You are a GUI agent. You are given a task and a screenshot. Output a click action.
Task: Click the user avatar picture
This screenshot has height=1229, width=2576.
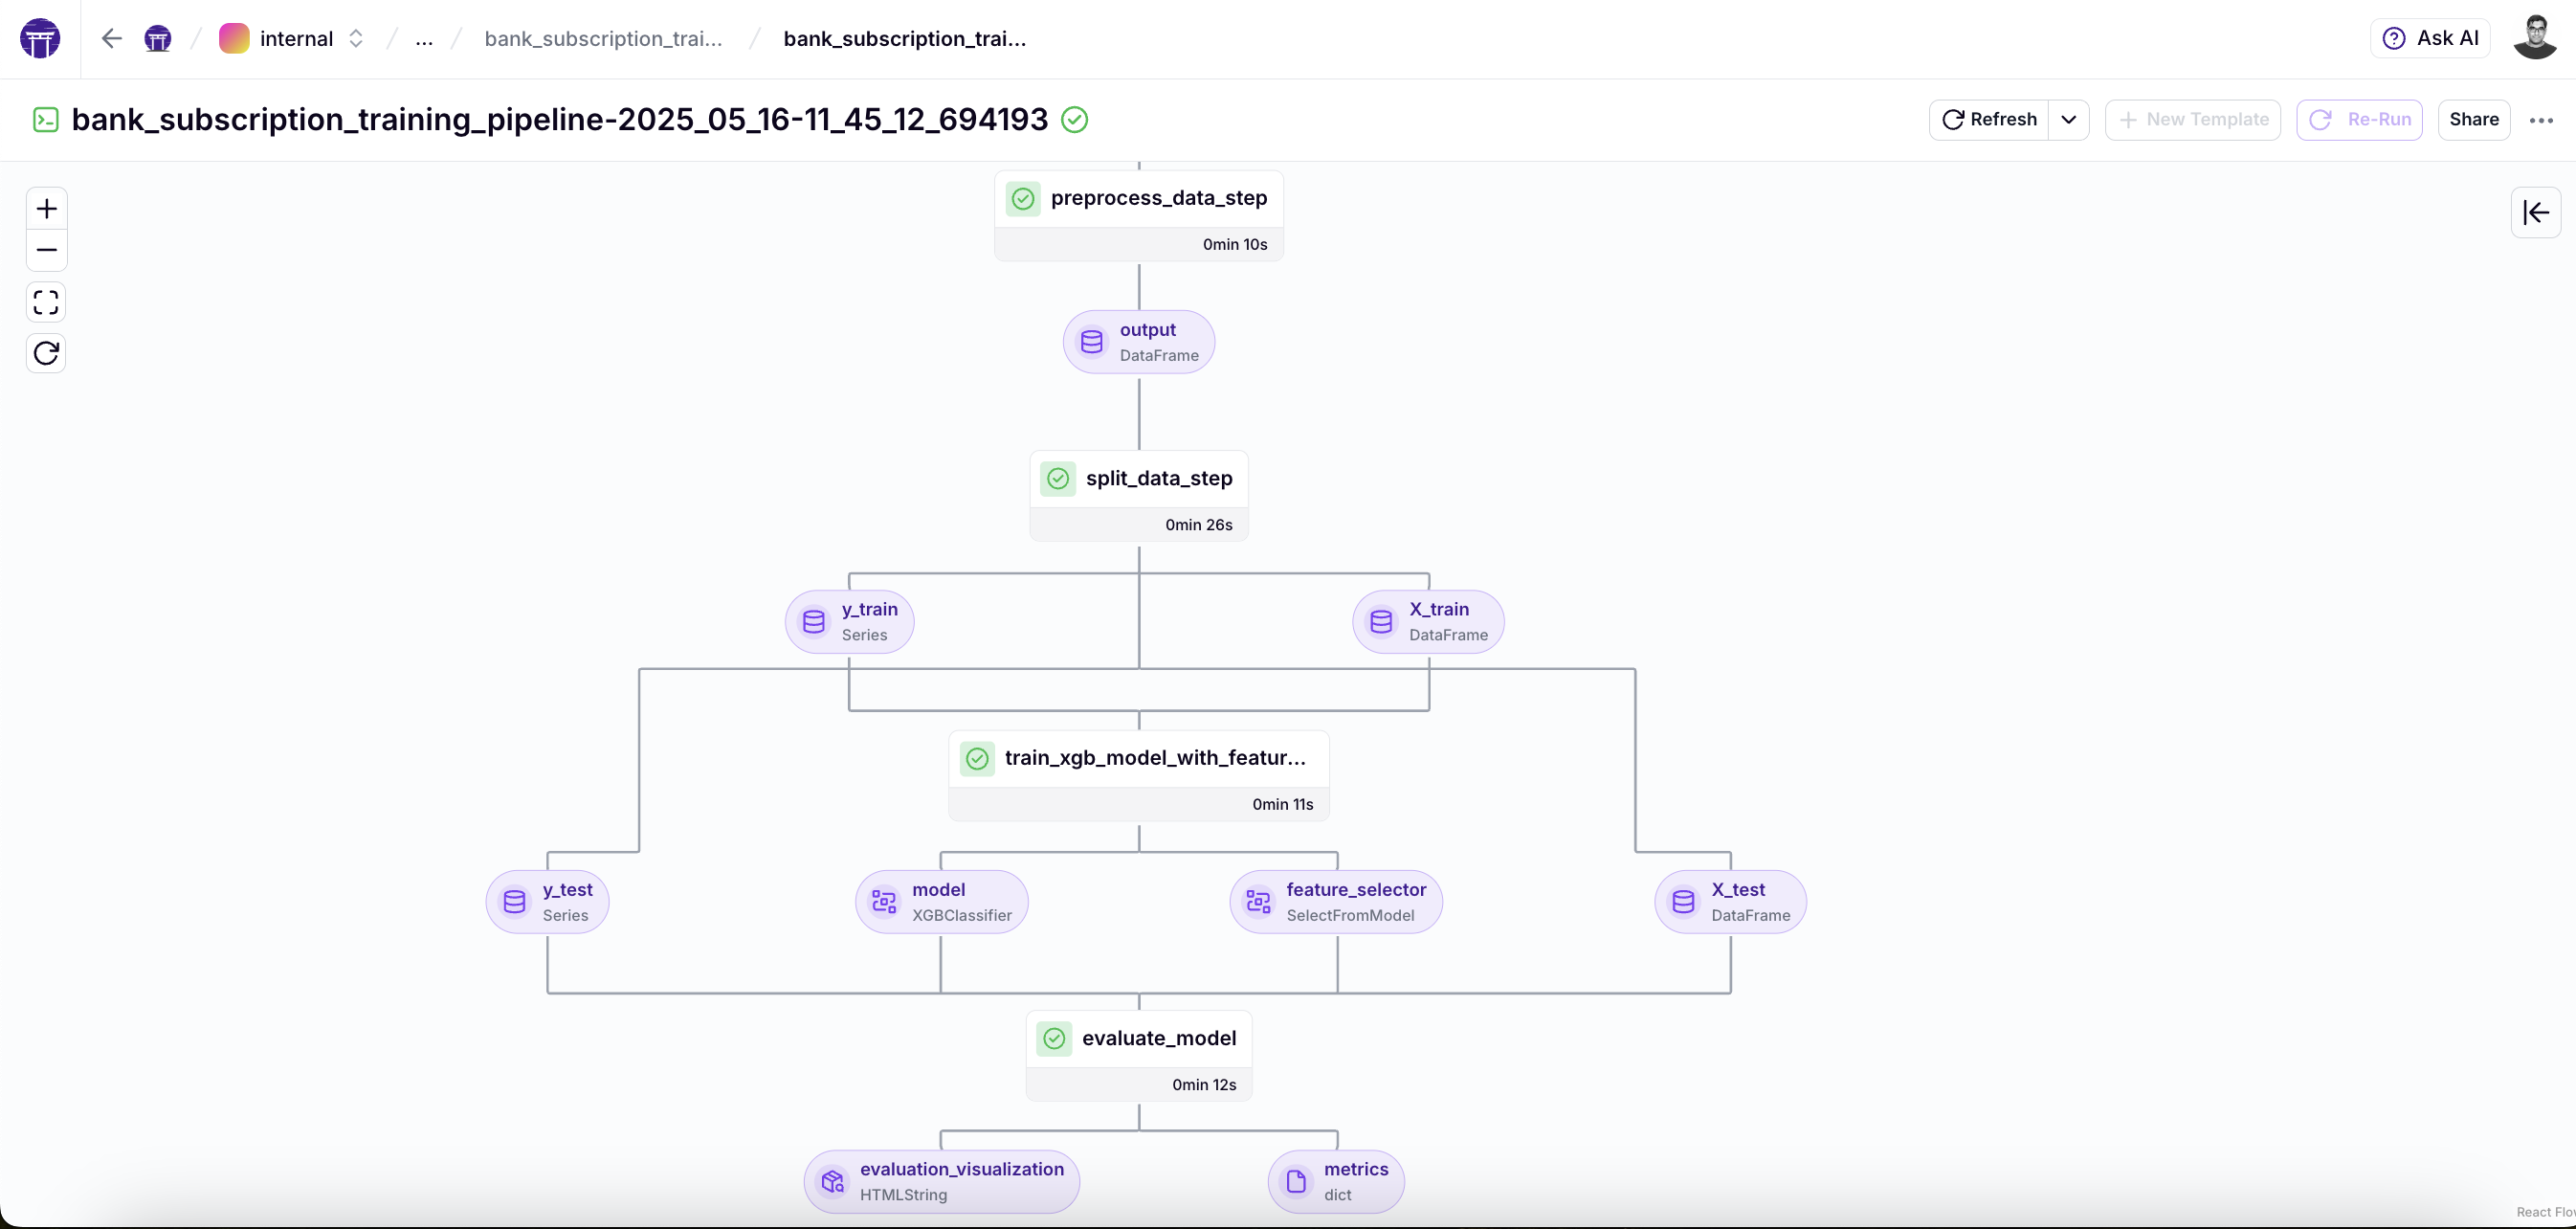click(x=2535, y=38)
